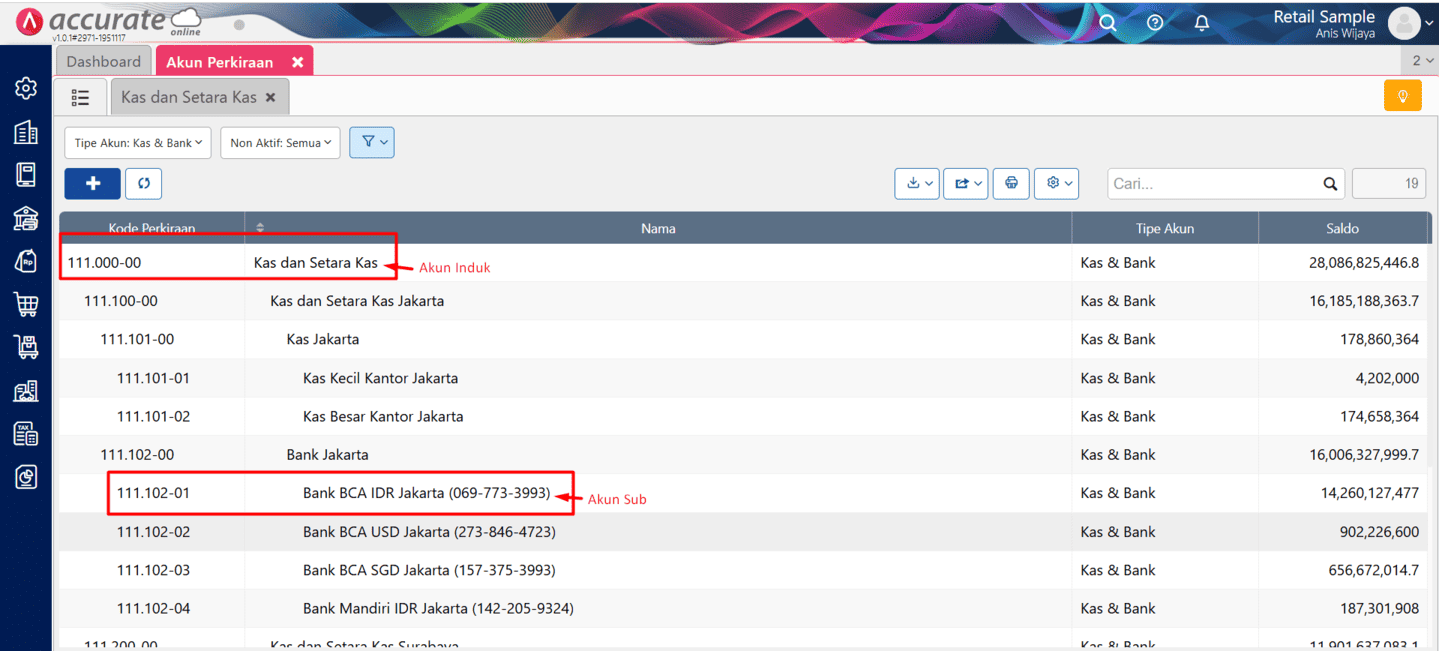
Task: Open the settings gear in left sidebar
Action: click(x=26, y=88)
